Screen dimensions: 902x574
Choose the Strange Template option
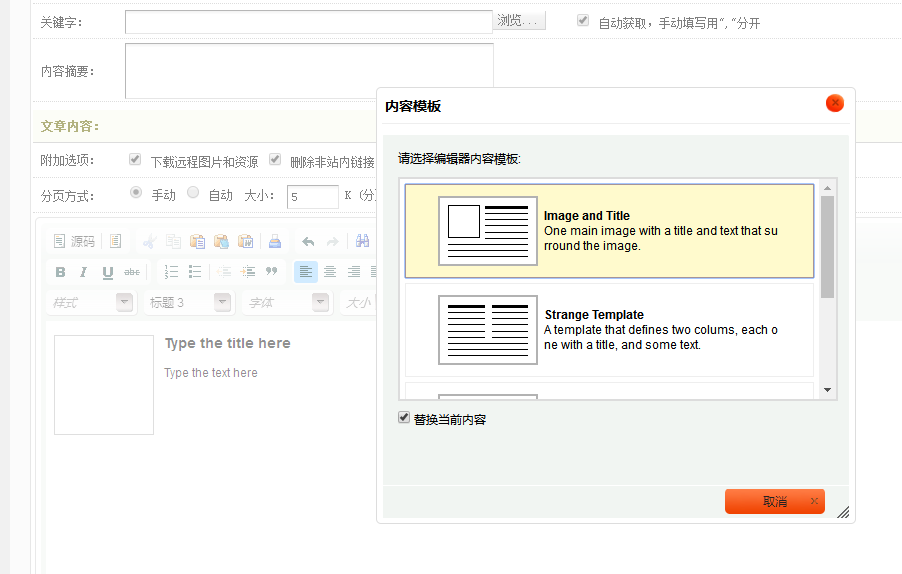[x=609, y=330]
